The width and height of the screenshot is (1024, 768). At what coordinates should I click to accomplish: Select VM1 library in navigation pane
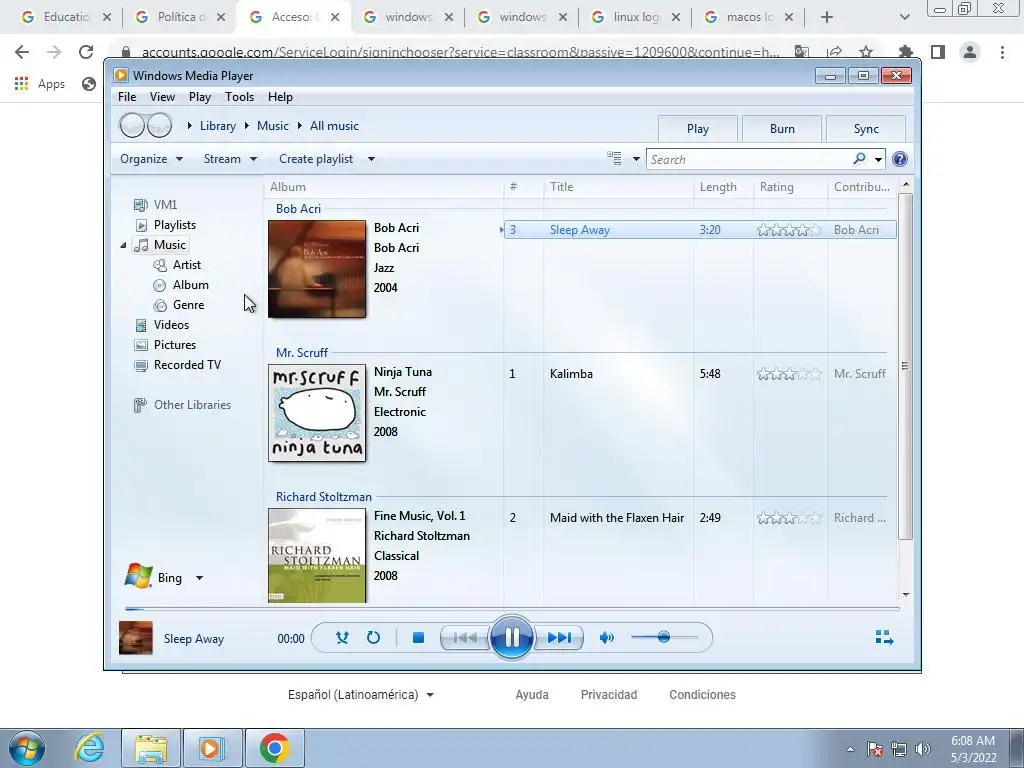point(165,205)
